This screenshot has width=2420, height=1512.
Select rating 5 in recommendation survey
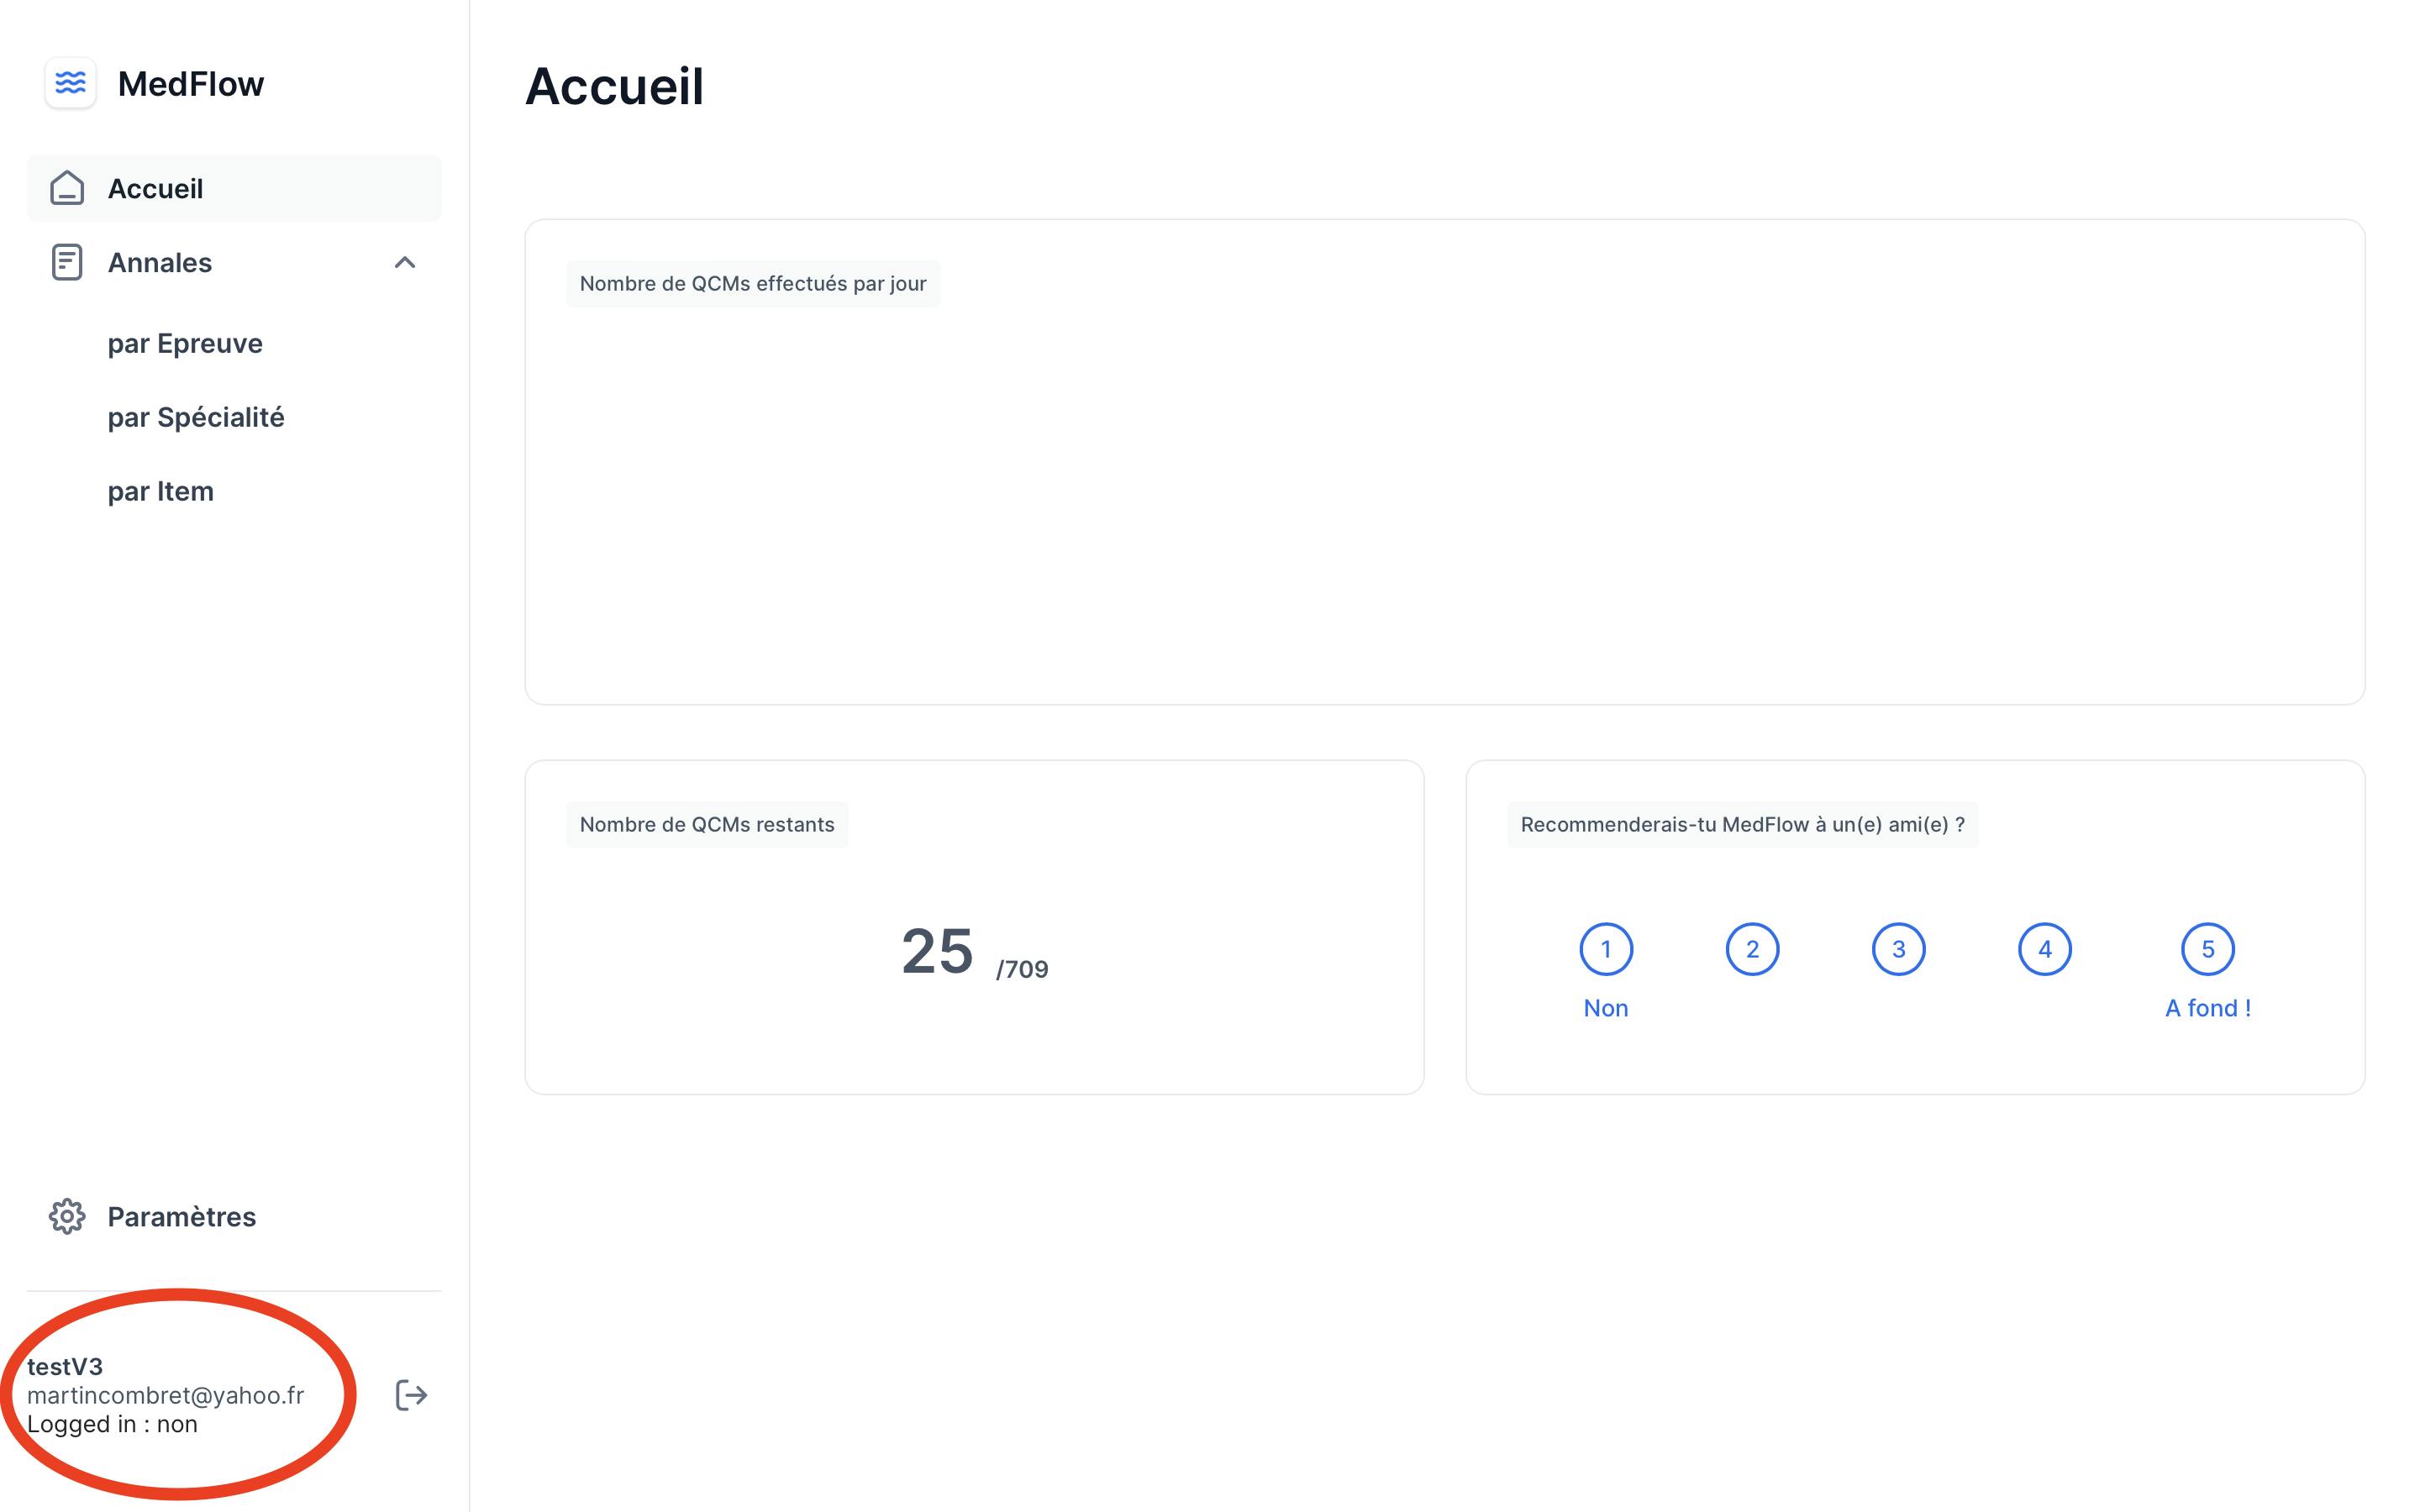[x=2207, y=949]
